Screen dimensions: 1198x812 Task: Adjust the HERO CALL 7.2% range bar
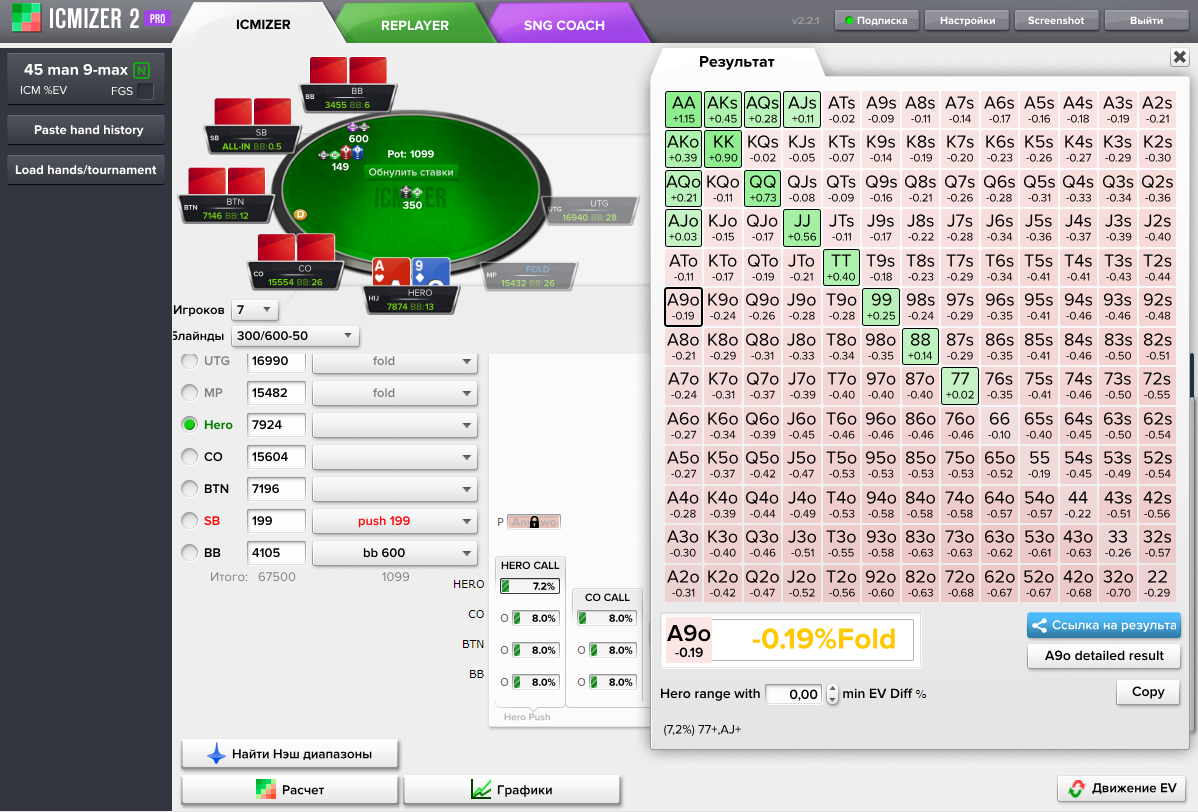[x=530, y=586]
